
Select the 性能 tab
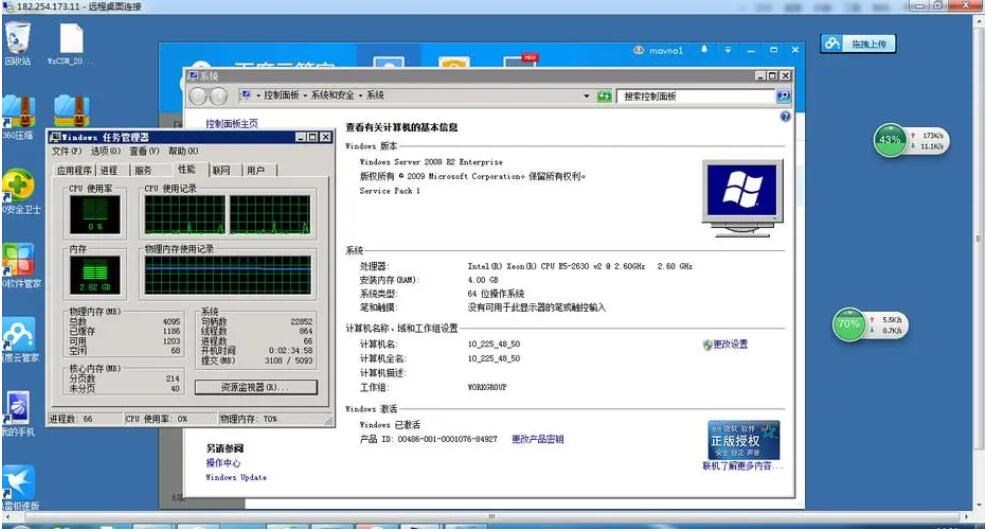click(186, 169)
